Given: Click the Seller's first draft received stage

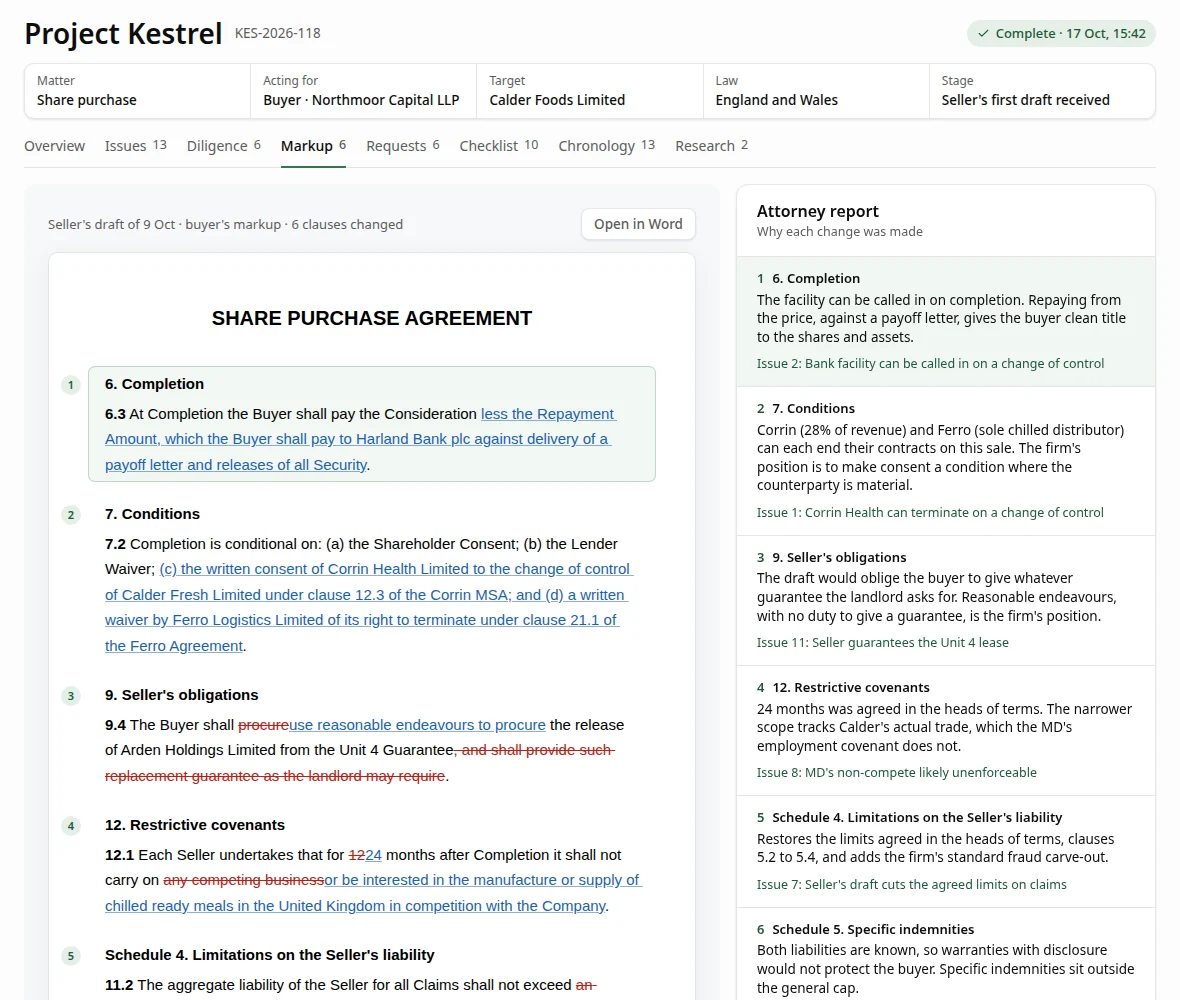Looking at the screenshot, I should (1025, 100).
